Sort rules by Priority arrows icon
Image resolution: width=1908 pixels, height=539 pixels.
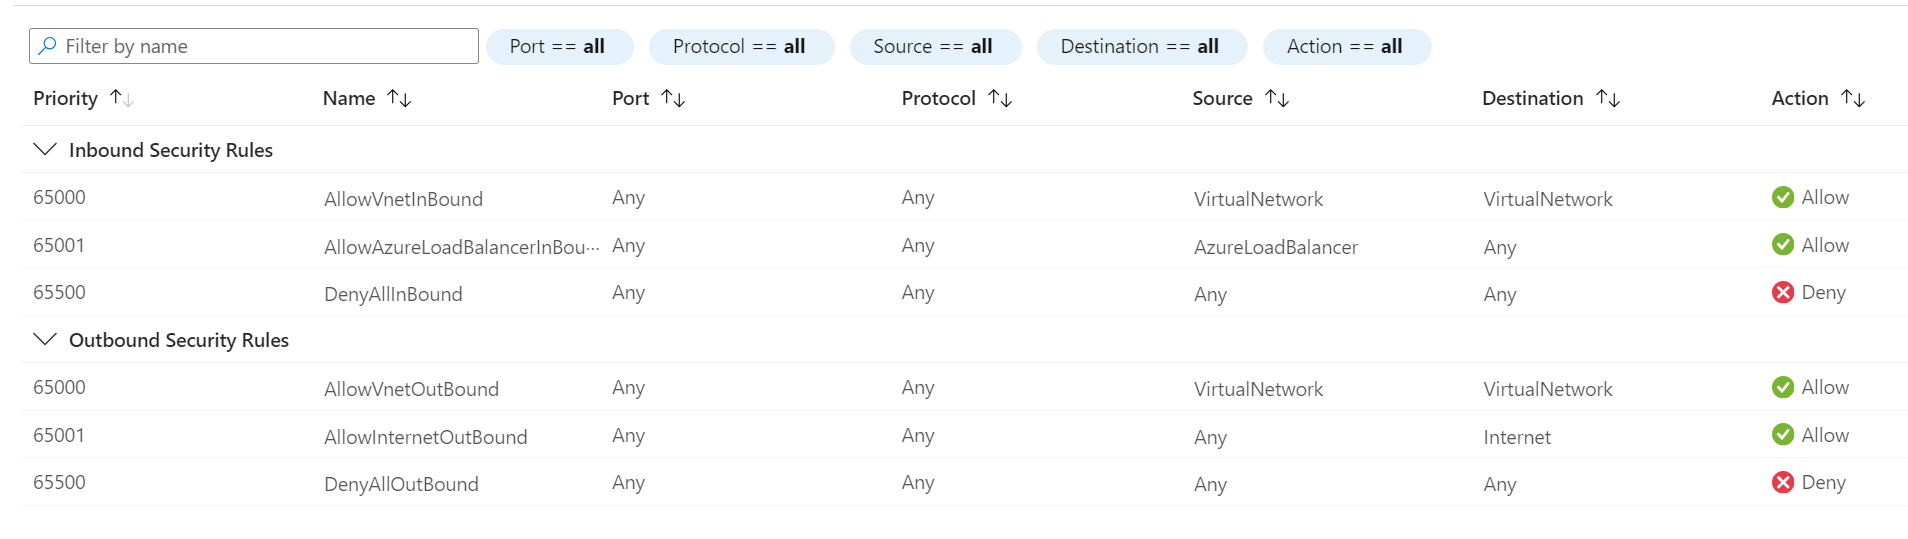[x=121, y=98]
